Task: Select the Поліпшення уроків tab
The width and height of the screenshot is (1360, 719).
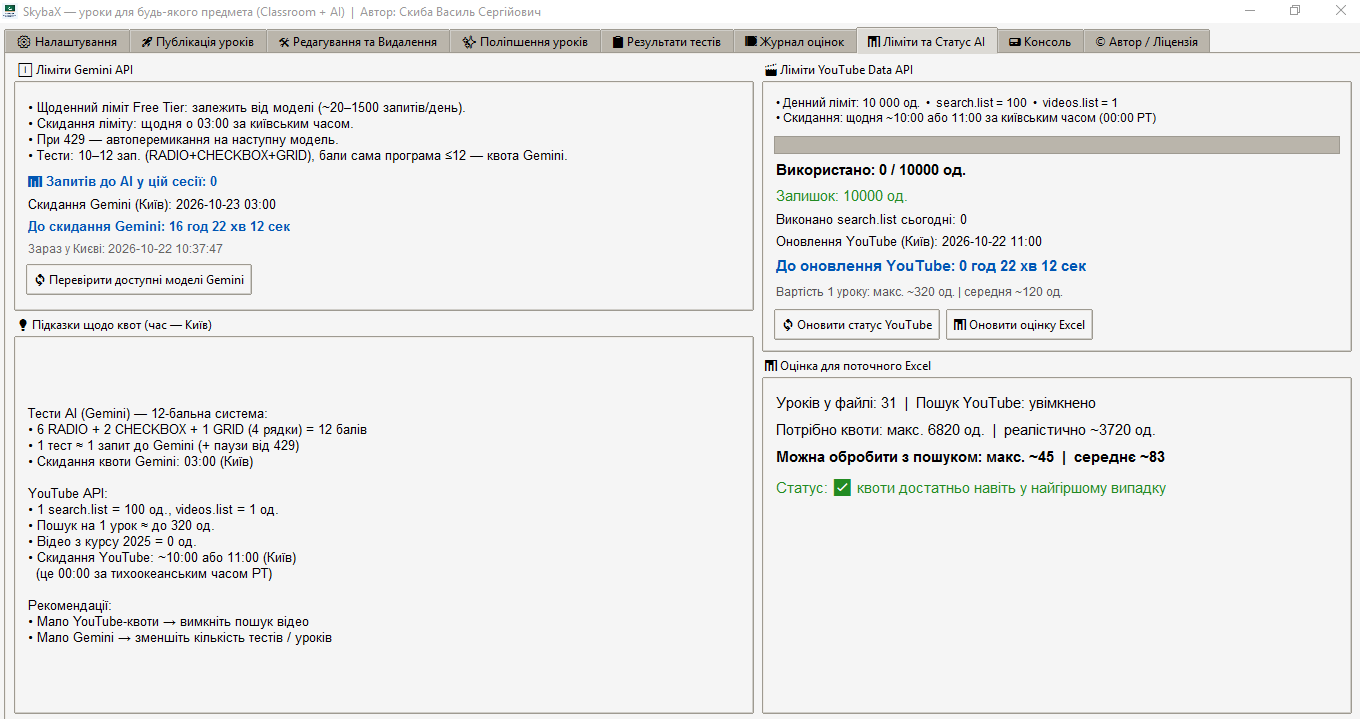Action: point(525,42)
